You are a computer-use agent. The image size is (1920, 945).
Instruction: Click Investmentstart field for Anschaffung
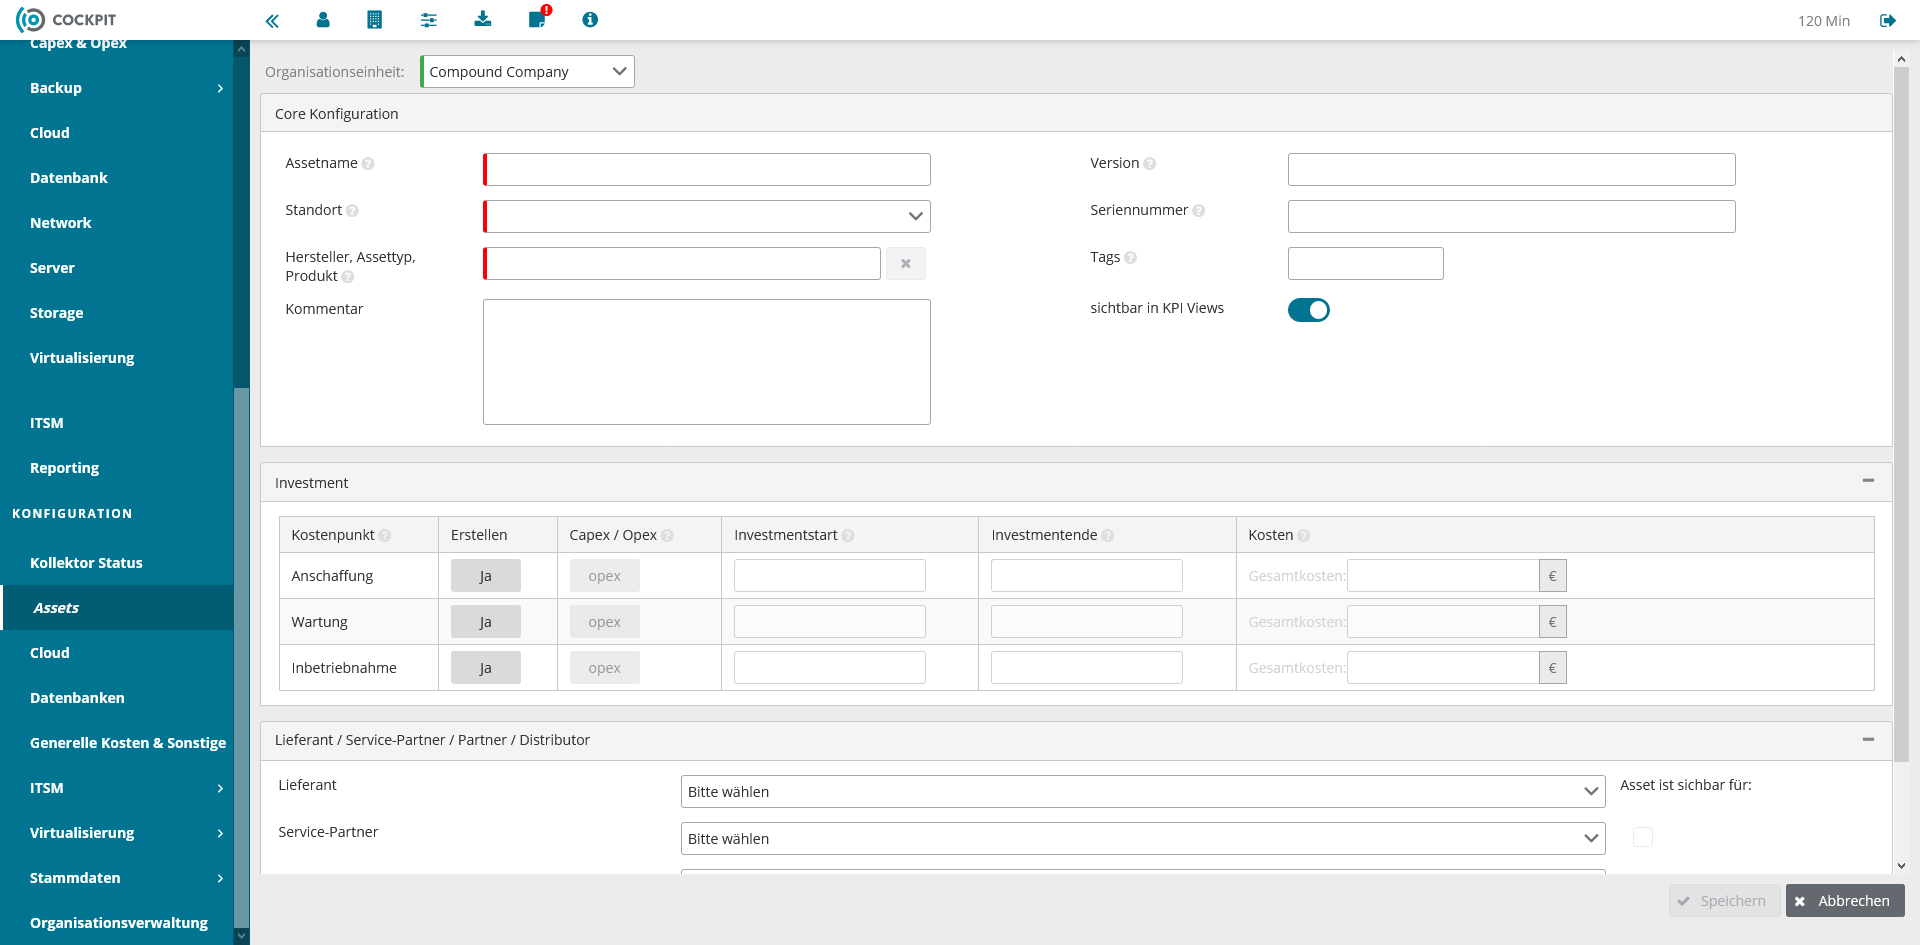pyautogui.click(x=830, y=576)
